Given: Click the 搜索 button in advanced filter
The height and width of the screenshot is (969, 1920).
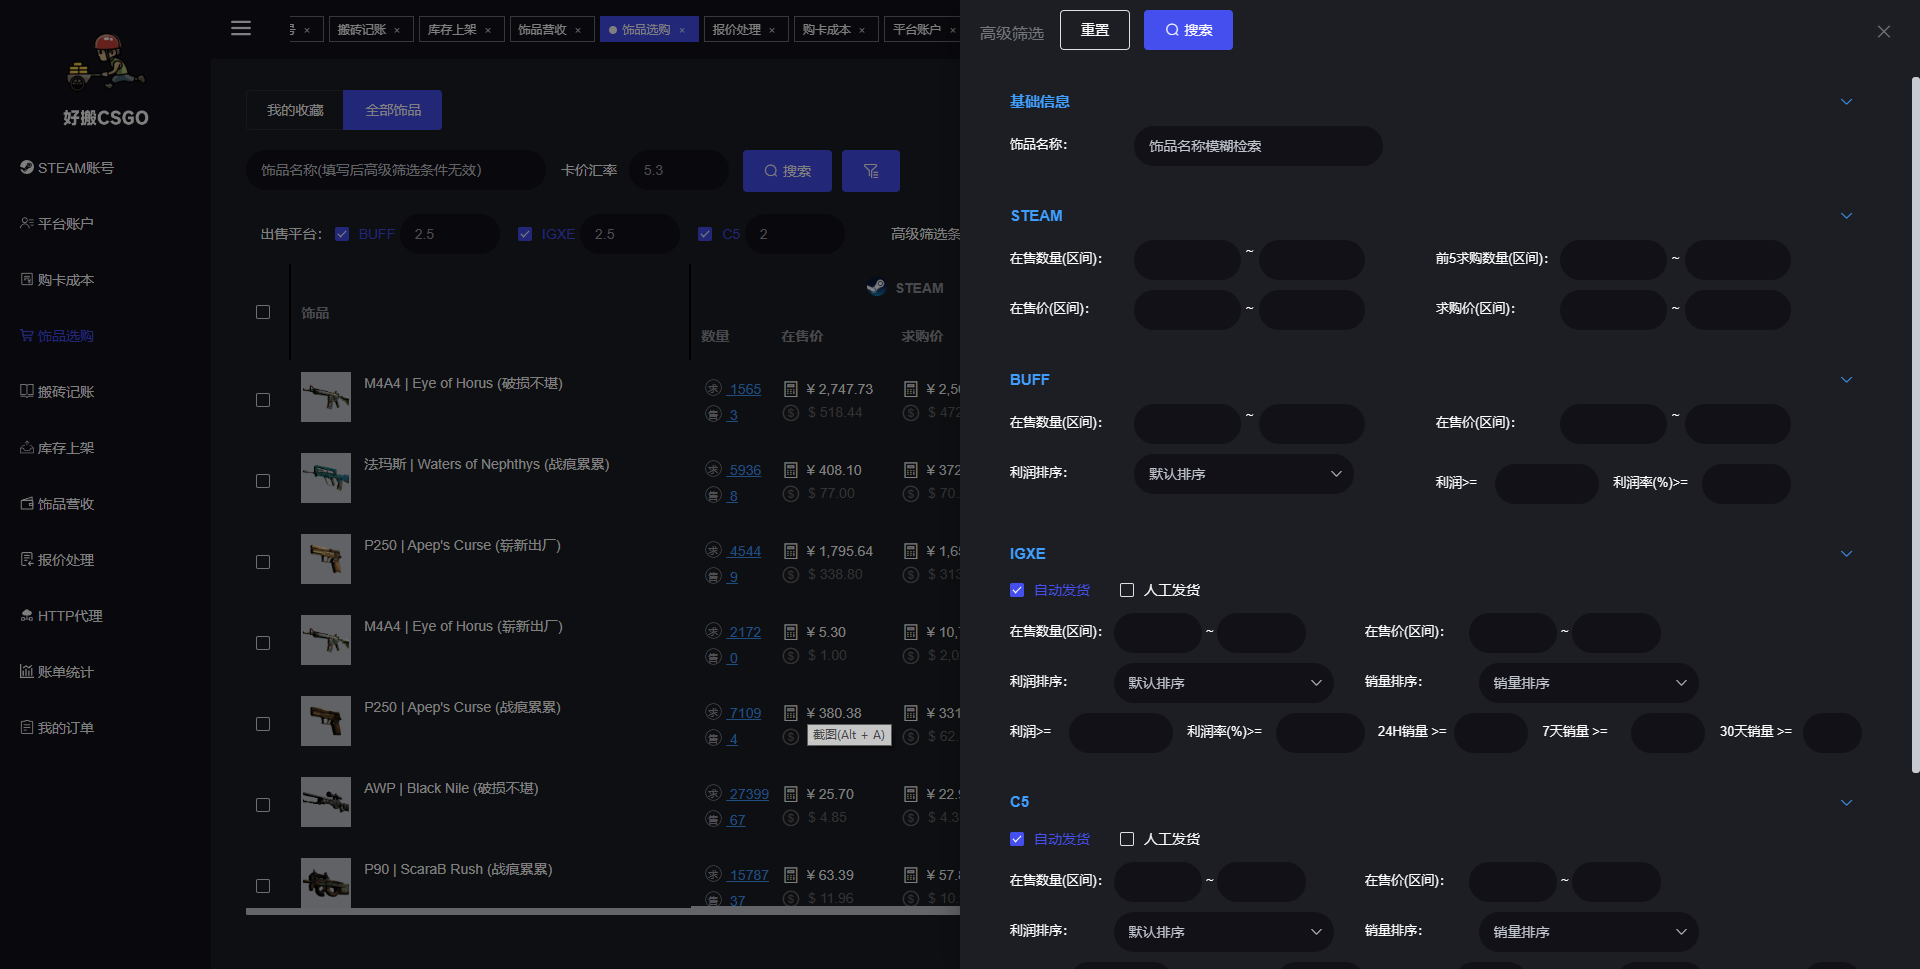Looking at the screenshot, I should tap(1188, 30).
